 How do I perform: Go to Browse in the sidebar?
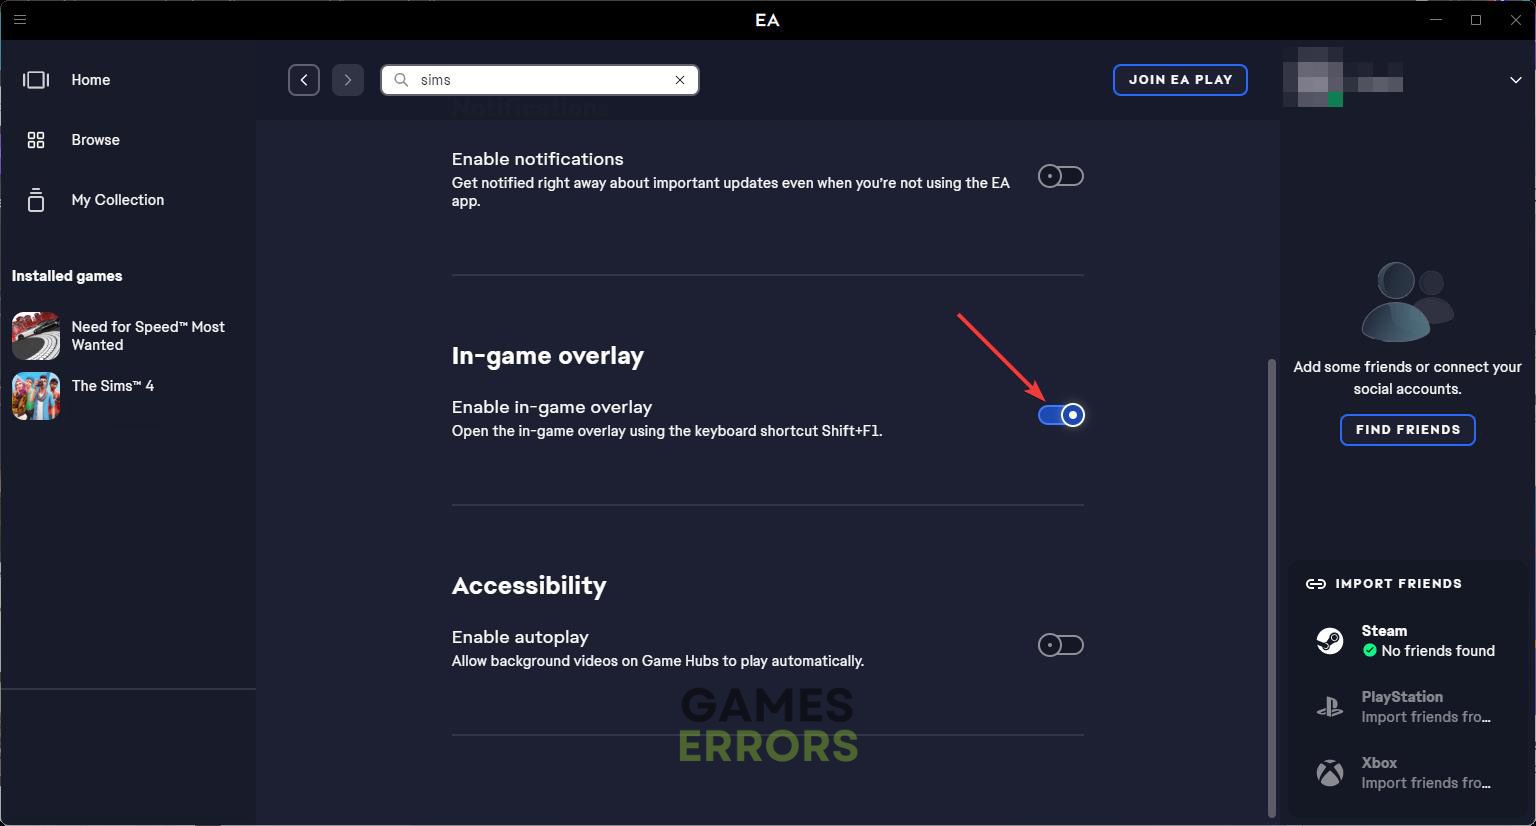[95, 140]
